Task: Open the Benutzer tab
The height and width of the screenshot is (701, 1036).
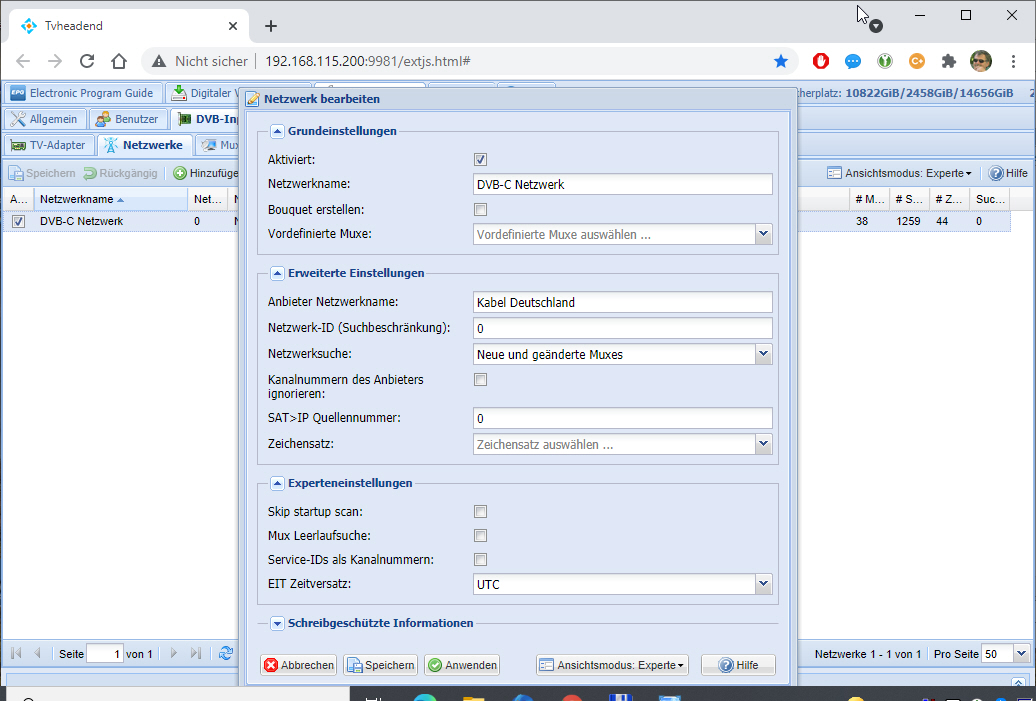Action: tap(128, 119)
